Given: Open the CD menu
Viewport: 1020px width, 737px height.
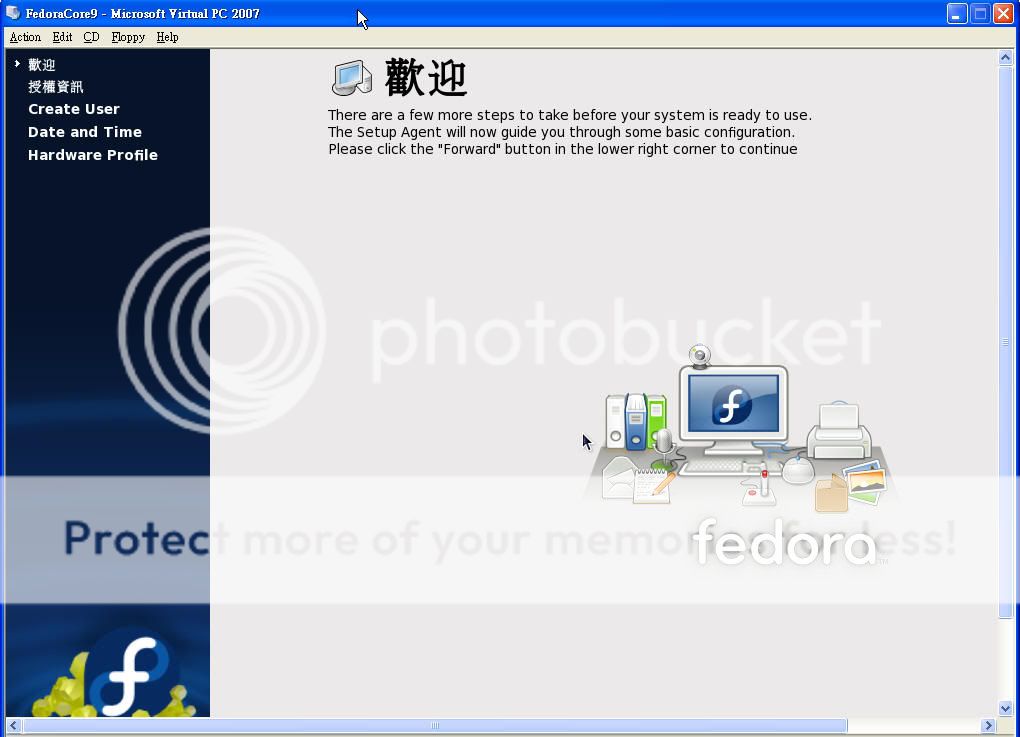Looking at the screenshot, I should 91,37.
